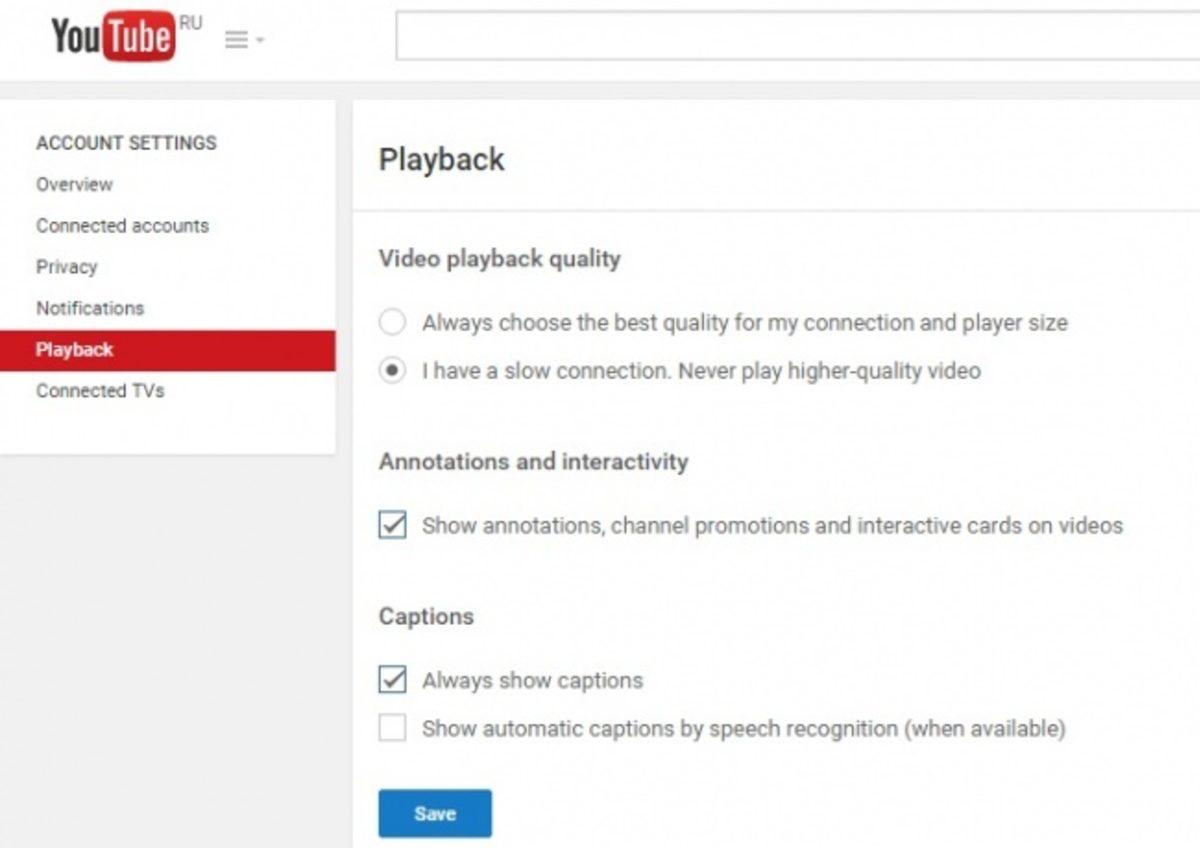Switch to Connected accounts settings
Image resolution: width=1200 pixels, height=848 pixels.
[122, 225]
